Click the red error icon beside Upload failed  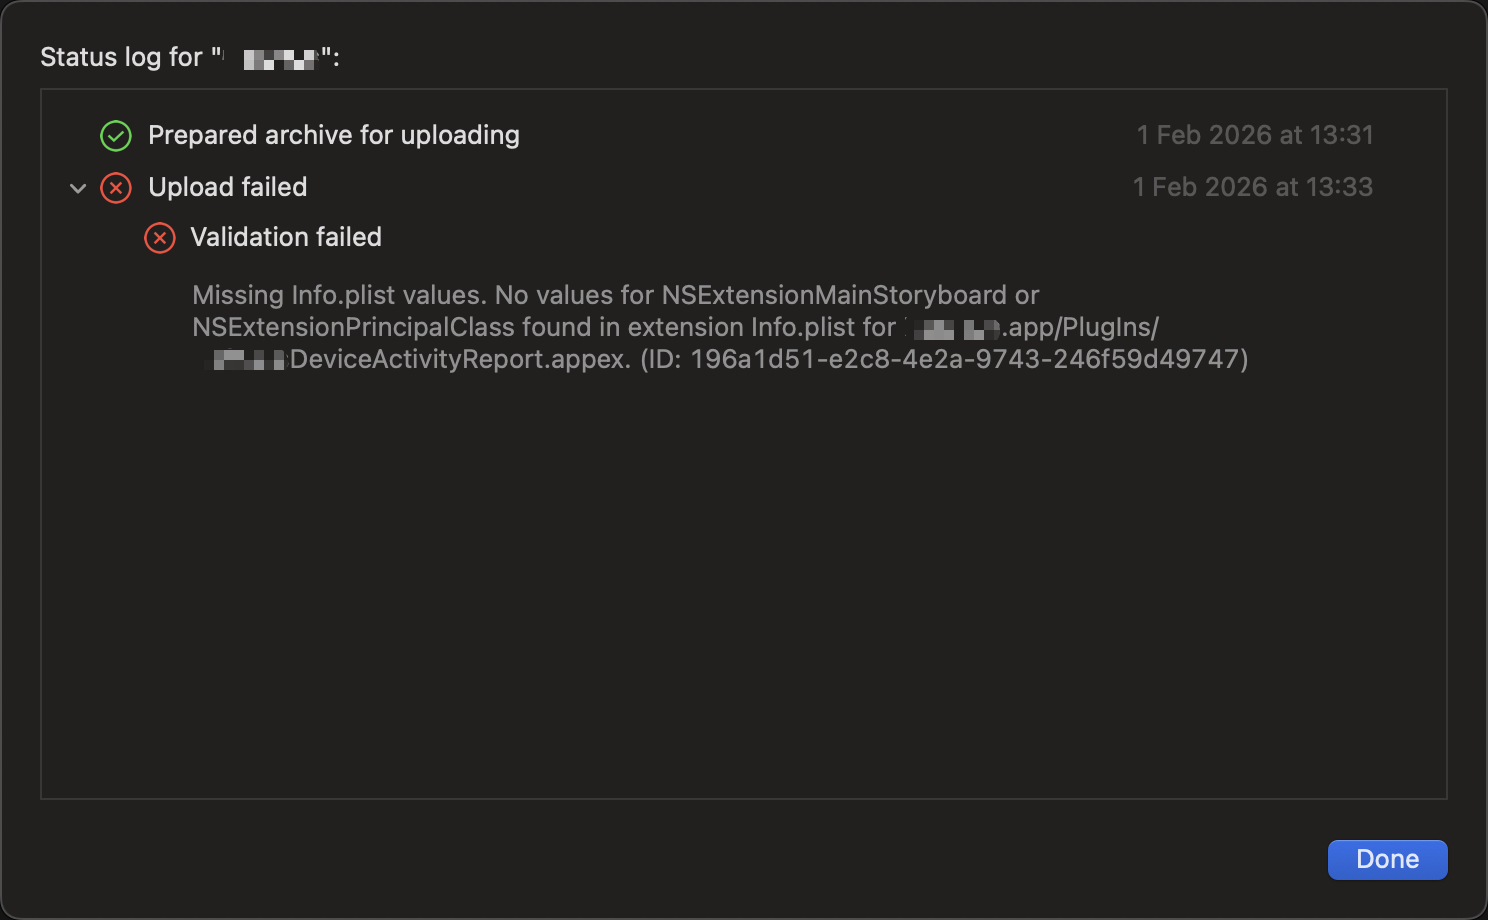click(x=116, y=188)
